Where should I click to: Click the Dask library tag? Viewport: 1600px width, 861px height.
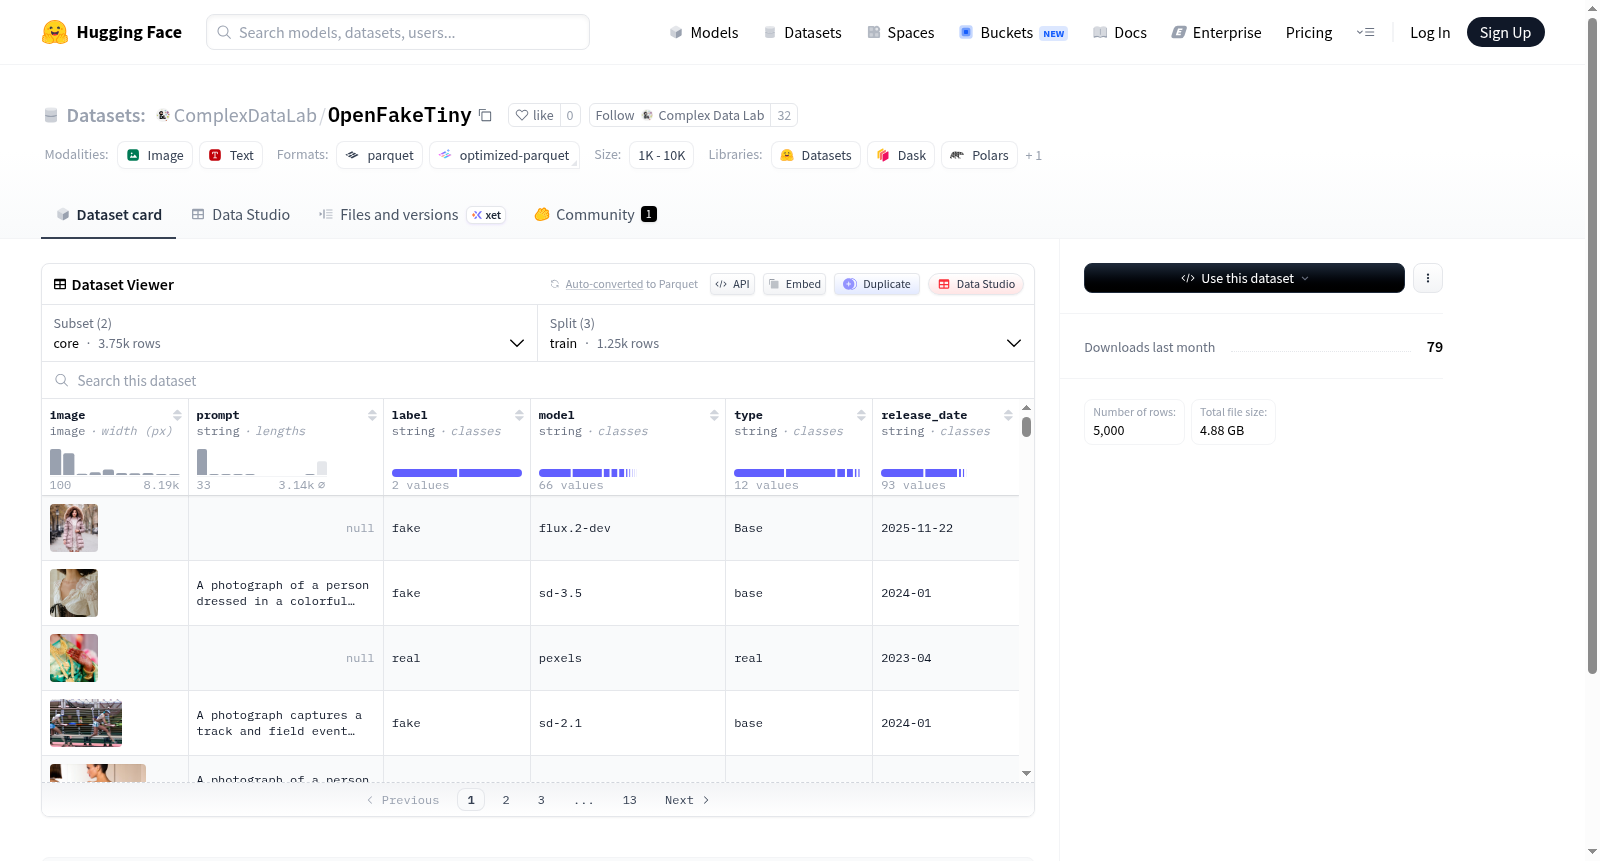[x=901, y=155]
